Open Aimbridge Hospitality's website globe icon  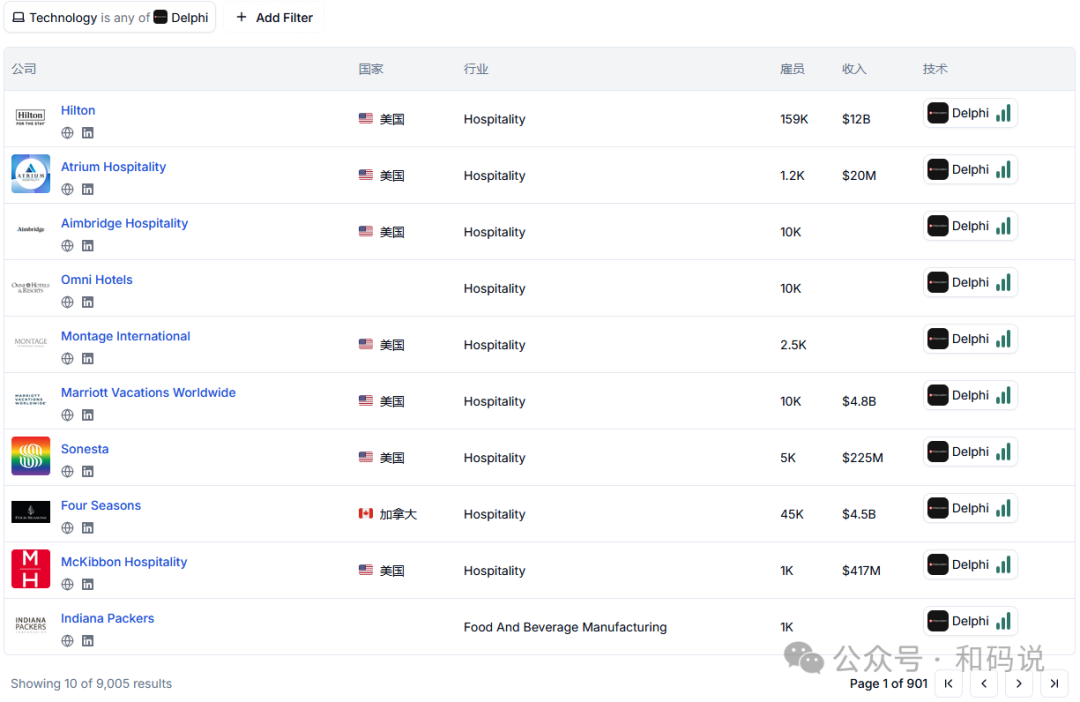(x=67, y=246)
